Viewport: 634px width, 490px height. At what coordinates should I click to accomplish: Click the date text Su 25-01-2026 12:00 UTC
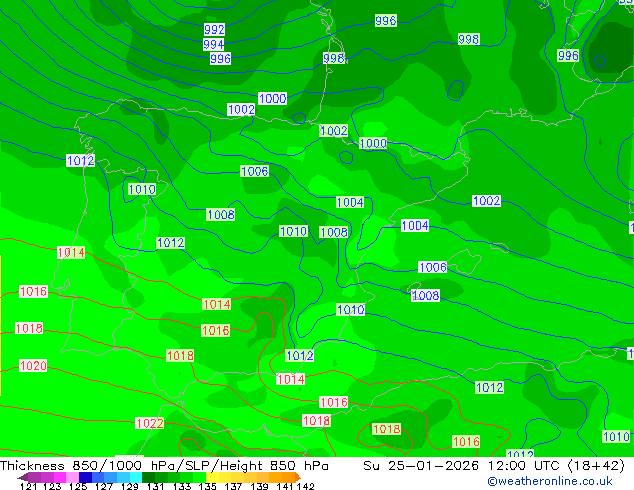463,466
